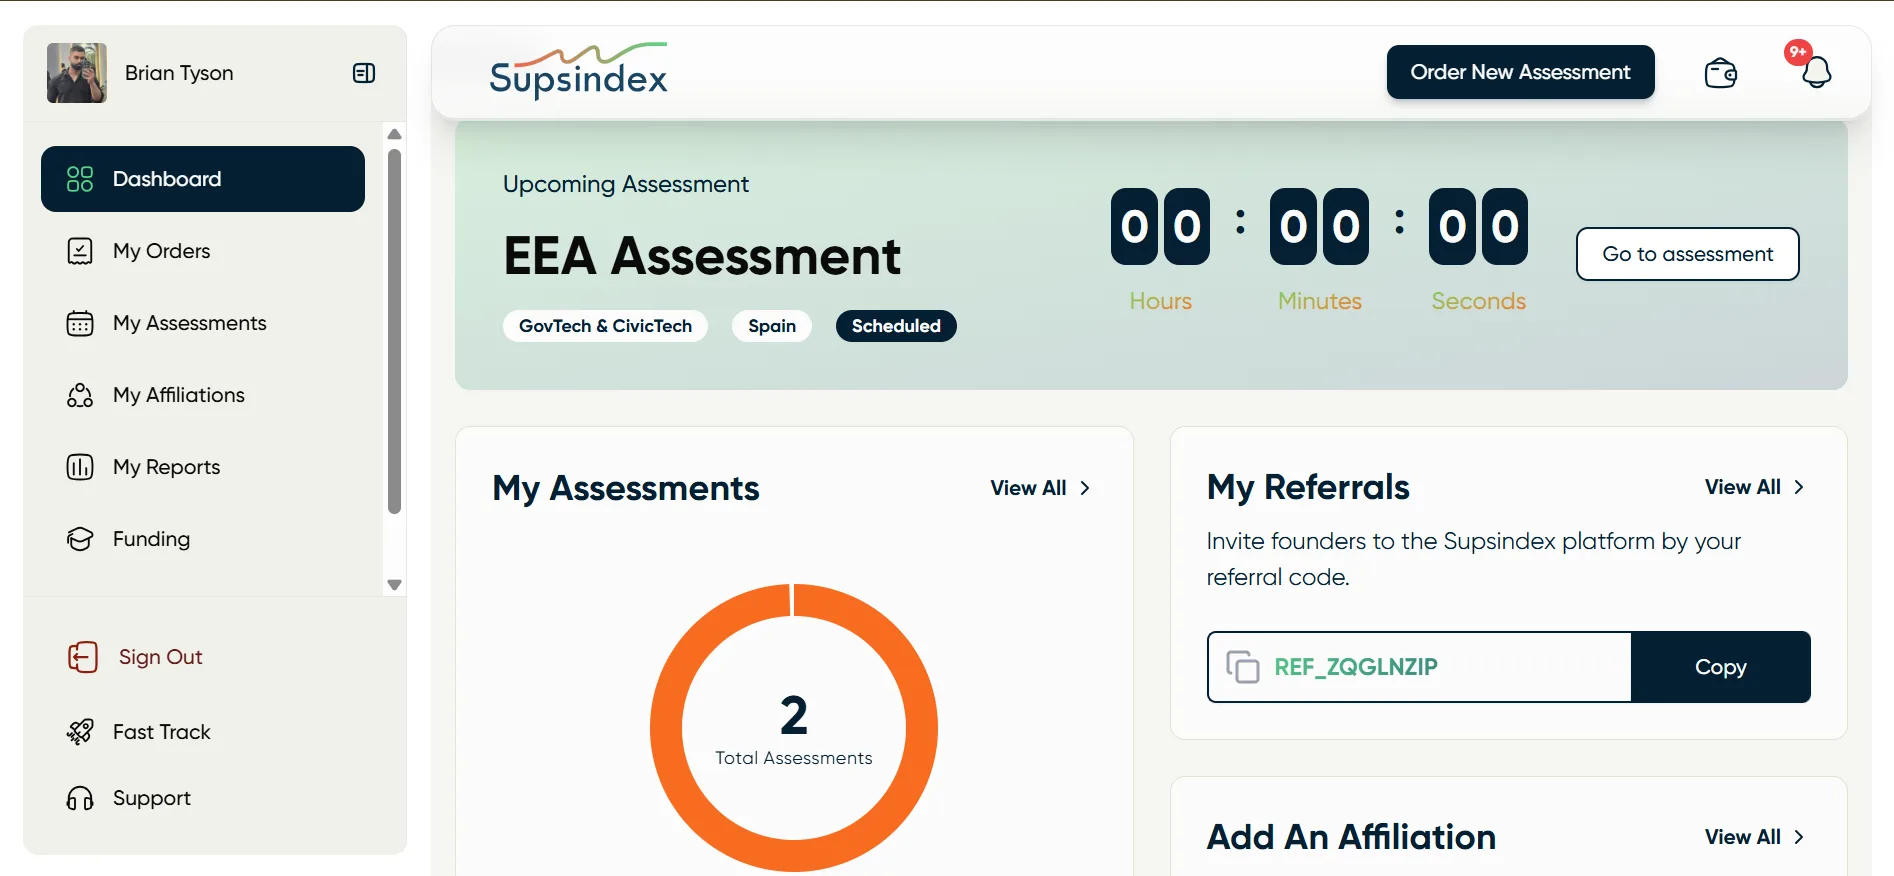Image resolution: width=1894 pixels, height=876 pixels.
Task: Open the wallet icon in header
Action: (x=1721, y=73)
